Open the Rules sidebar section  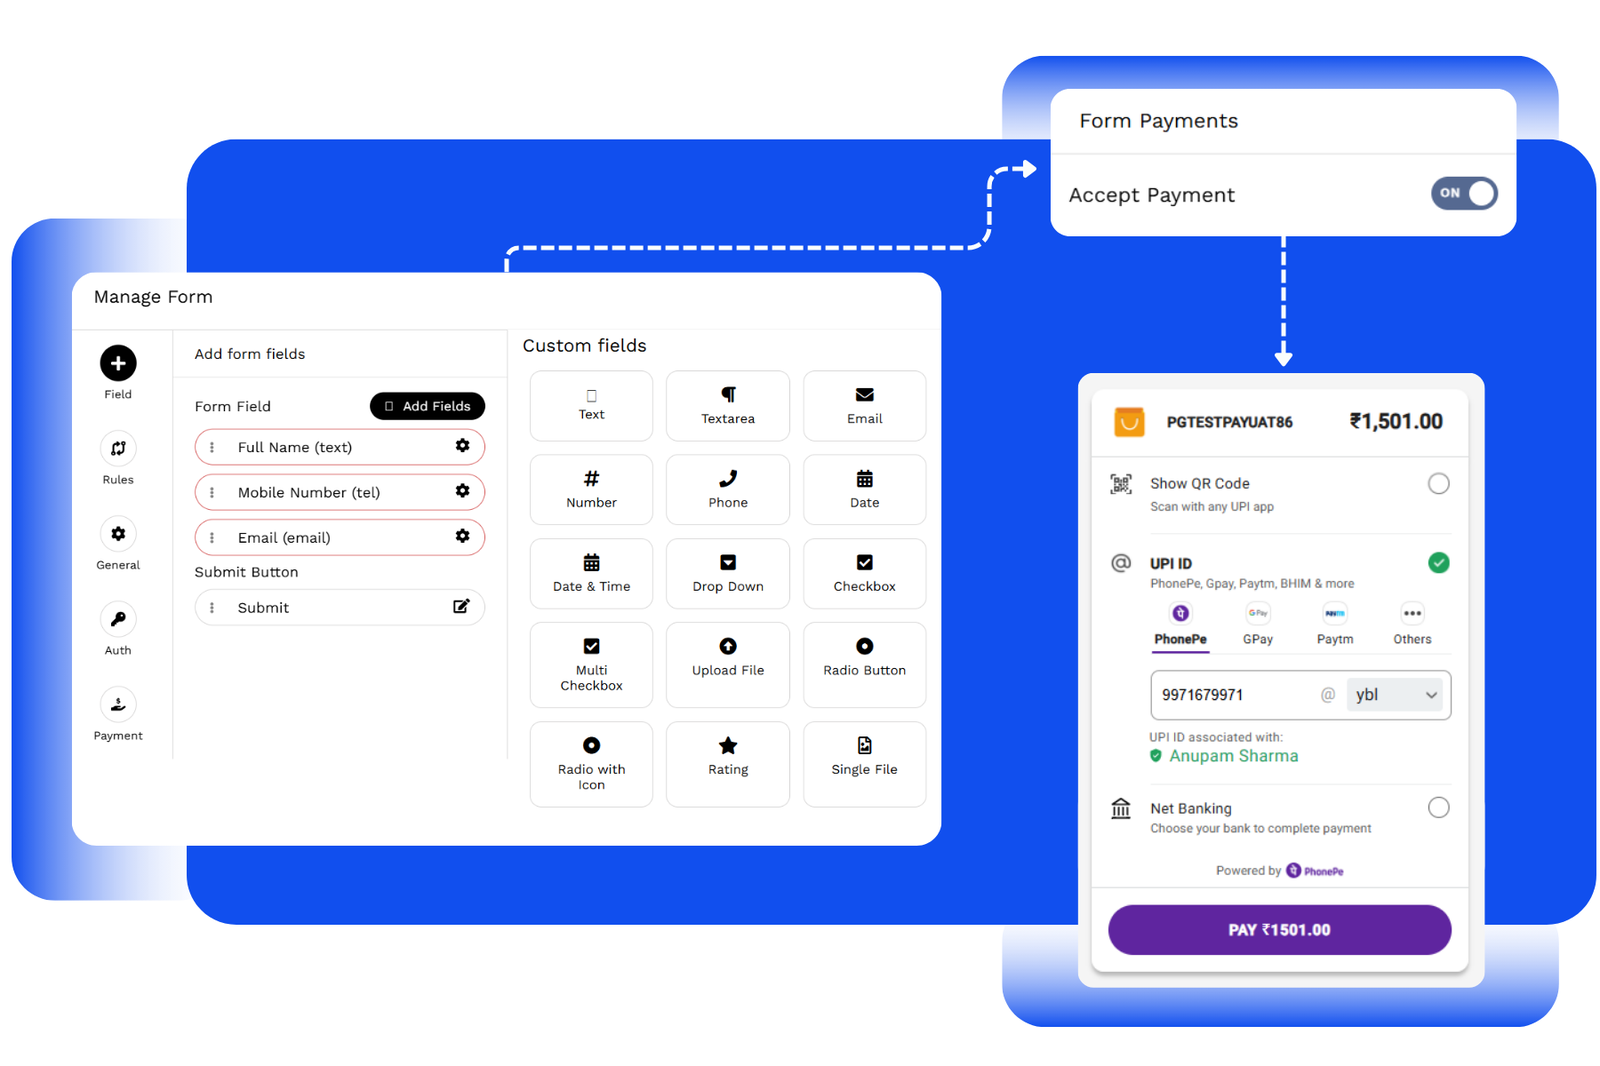(x=118, y=449)
